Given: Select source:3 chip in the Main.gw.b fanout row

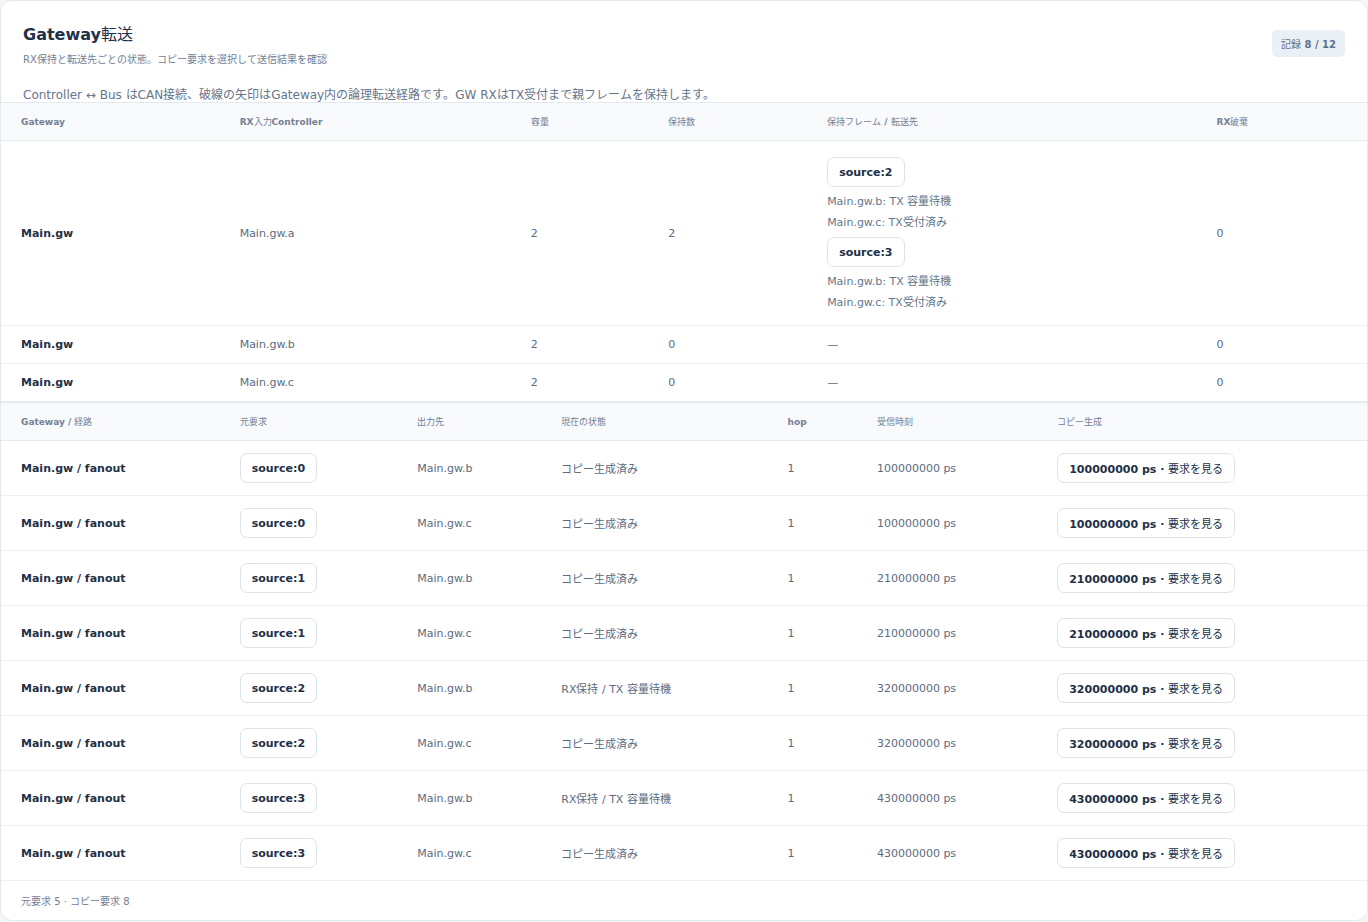Looking at the screenshot, I should pos(278,798).
